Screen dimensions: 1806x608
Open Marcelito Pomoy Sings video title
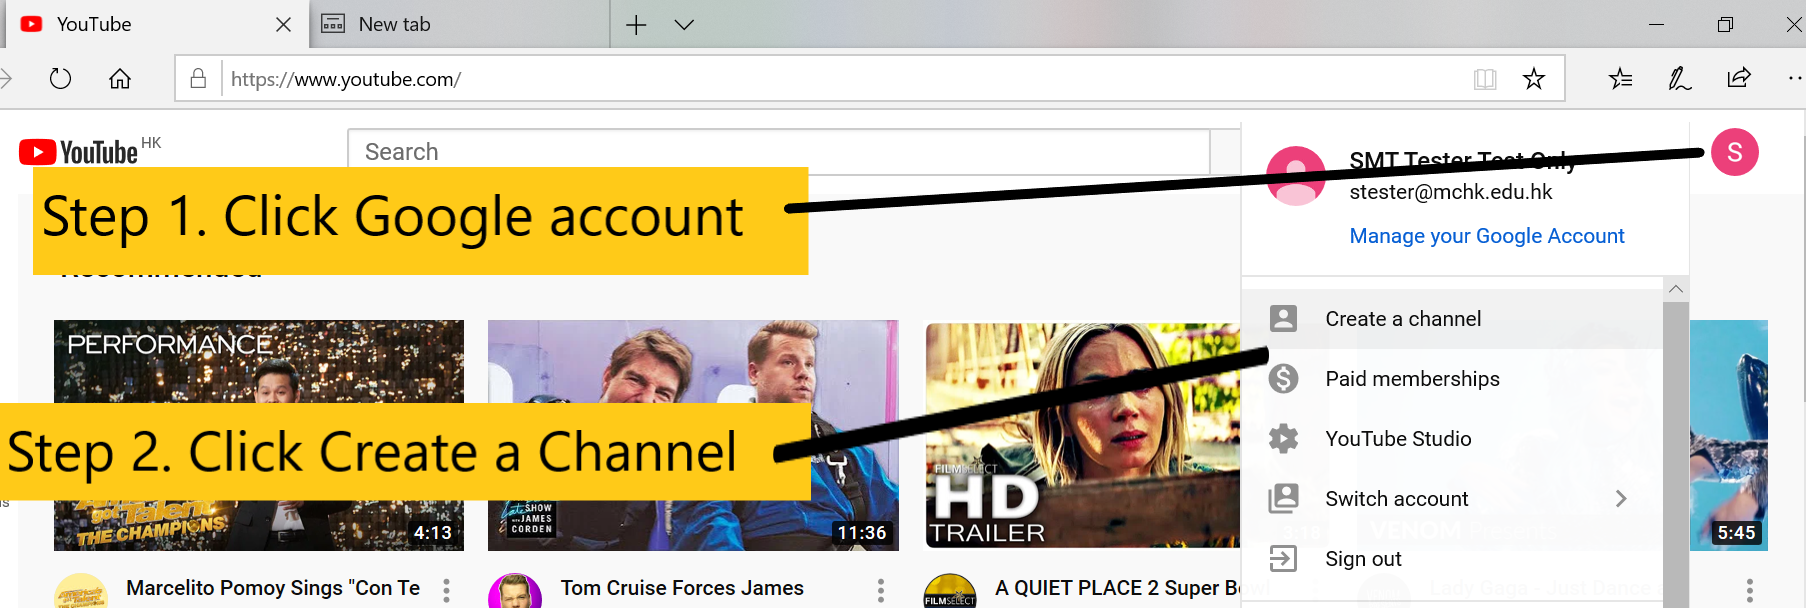point(273,588)
